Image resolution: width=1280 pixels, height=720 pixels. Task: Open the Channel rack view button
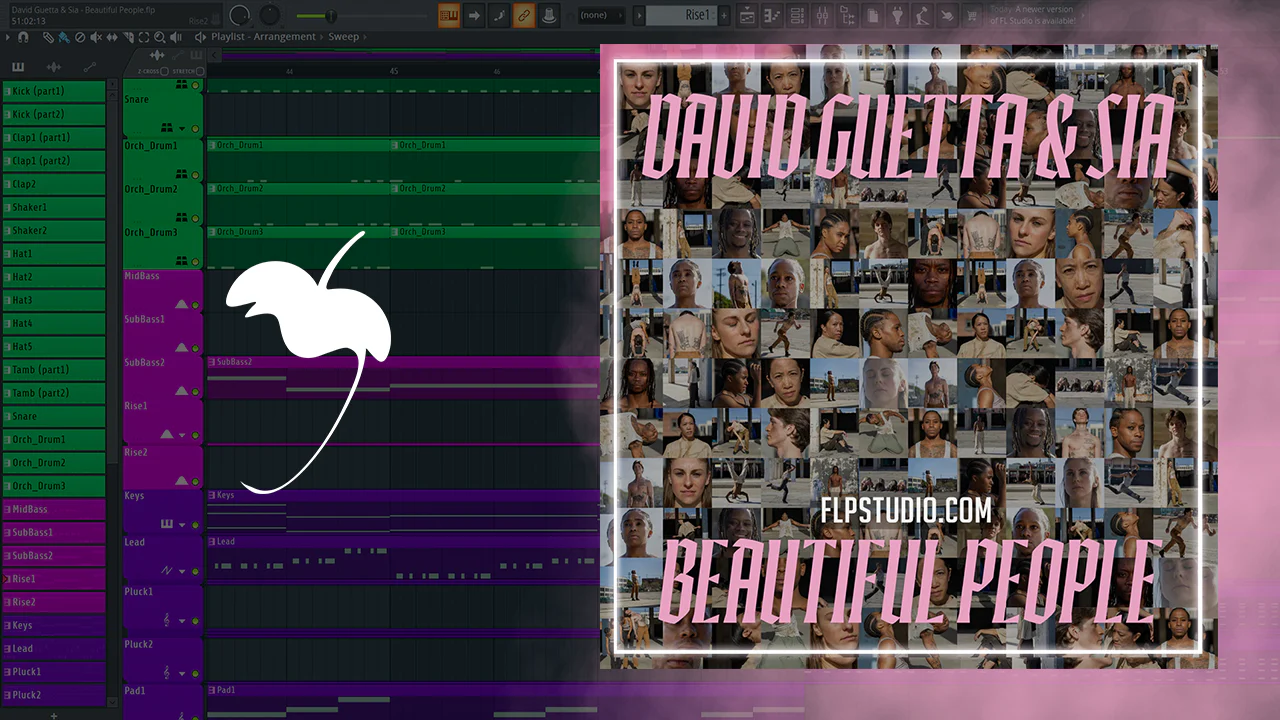(797, 15)
